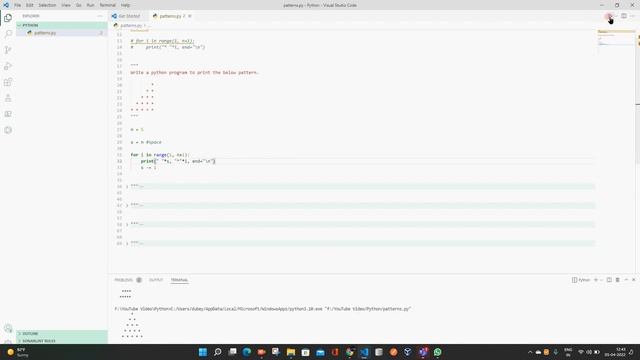Open launch profile dropdown next to new terminal

601,280
